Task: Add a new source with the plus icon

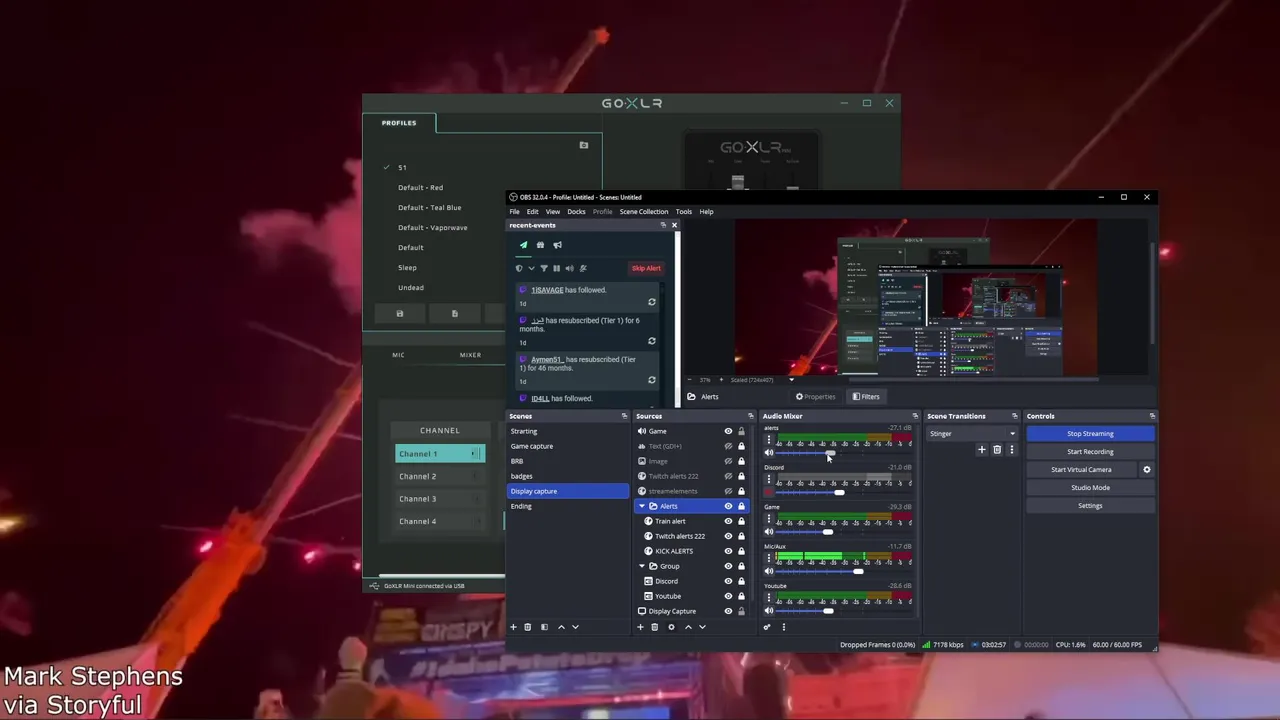Action: pos(641,627)
